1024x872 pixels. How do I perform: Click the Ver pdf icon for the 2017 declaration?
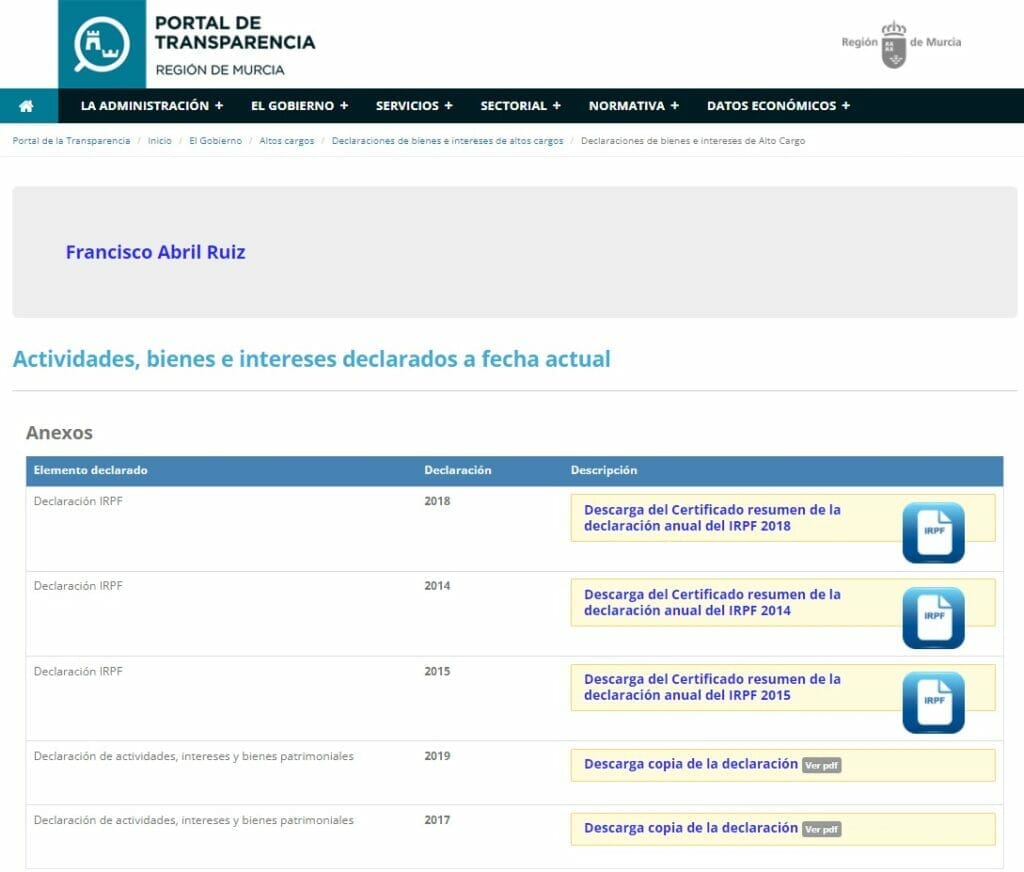click(x=820, y=829)
